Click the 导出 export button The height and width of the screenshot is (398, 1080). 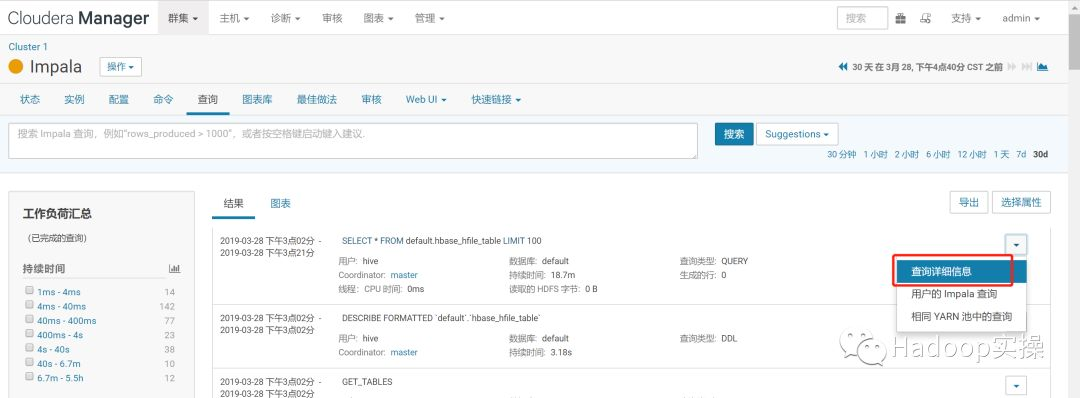968,202
